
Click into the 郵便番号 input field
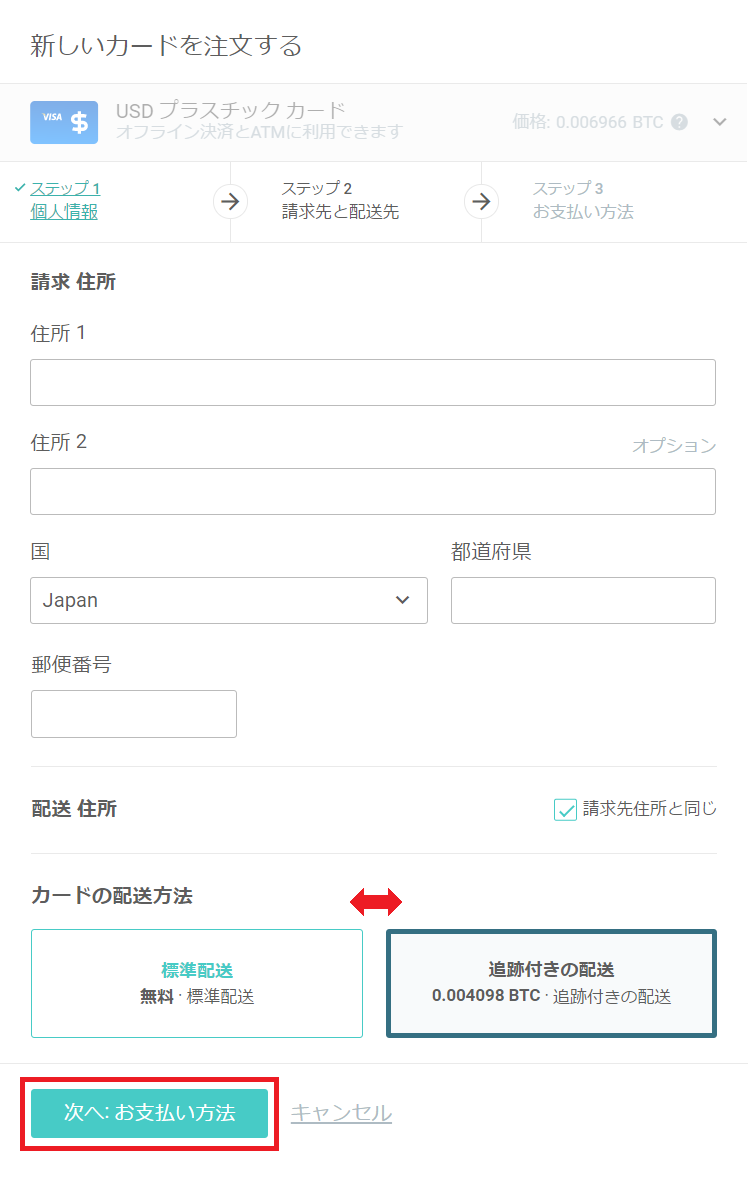pyautogui.click(x=134, y=714)
